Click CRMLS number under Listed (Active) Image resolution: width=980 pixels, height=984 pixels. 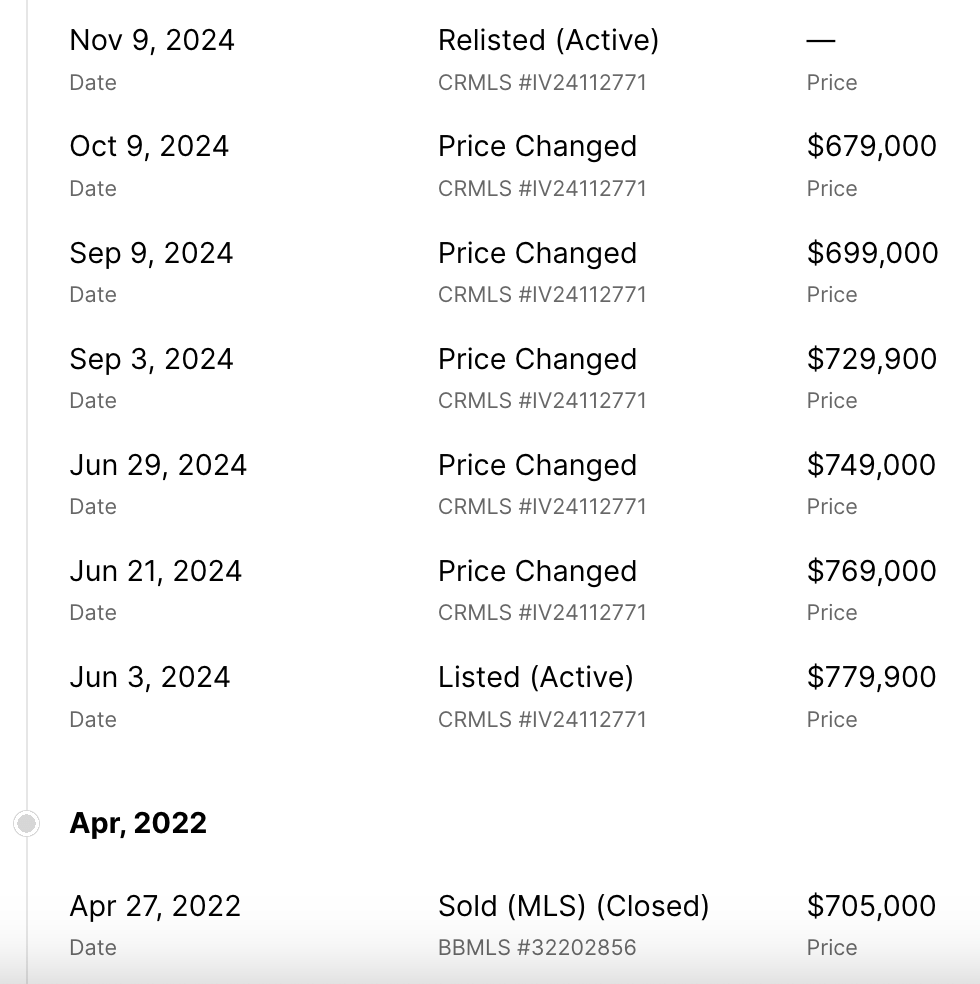pyautogui.click(x=542, y=719)
